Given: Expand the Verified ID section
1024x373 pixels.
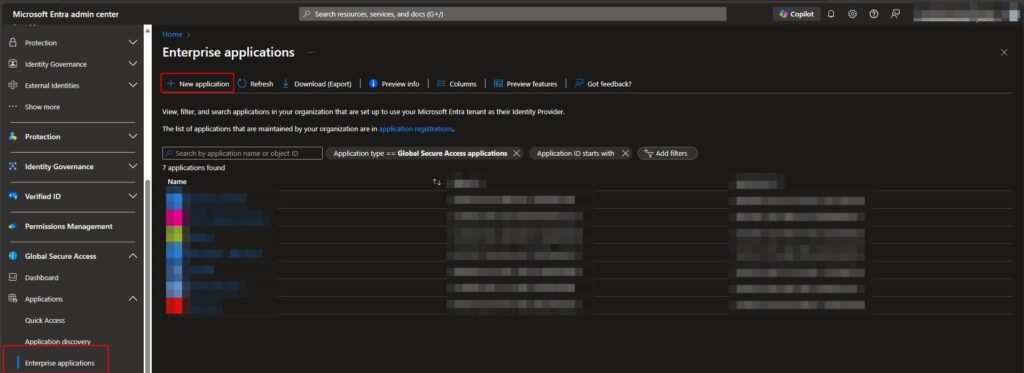Looking at the screenshot, I should click(x=133, y=196).
